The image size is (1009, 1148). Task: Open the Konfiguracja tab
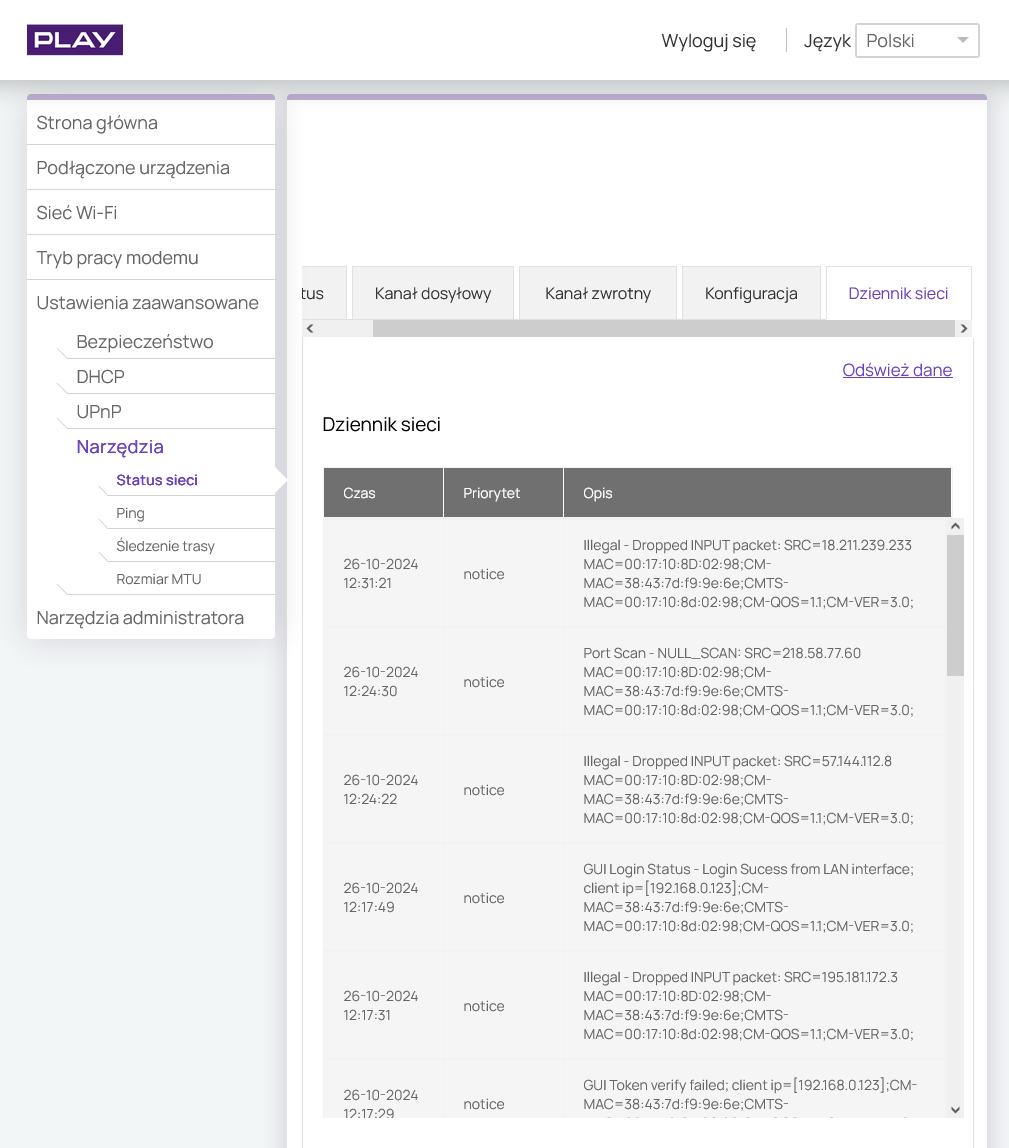coord(751,293)
